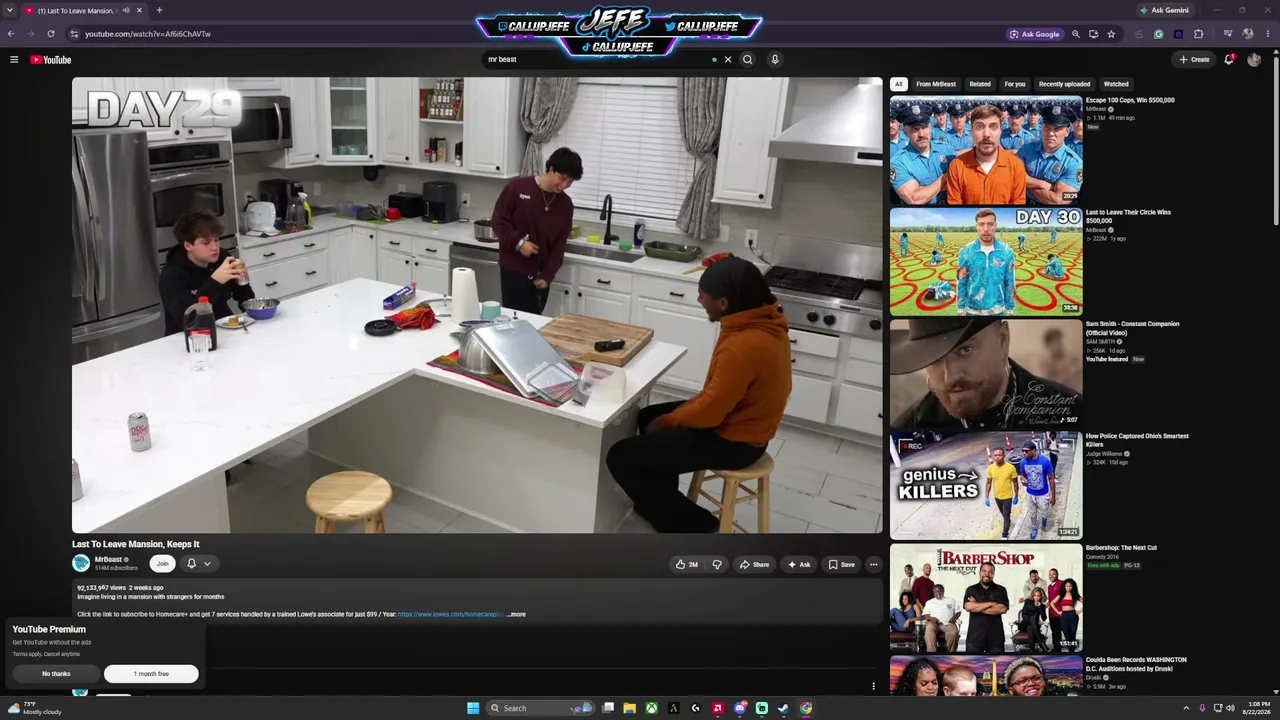
Task: Open the Windows Start menu
Action: (473, 708)
